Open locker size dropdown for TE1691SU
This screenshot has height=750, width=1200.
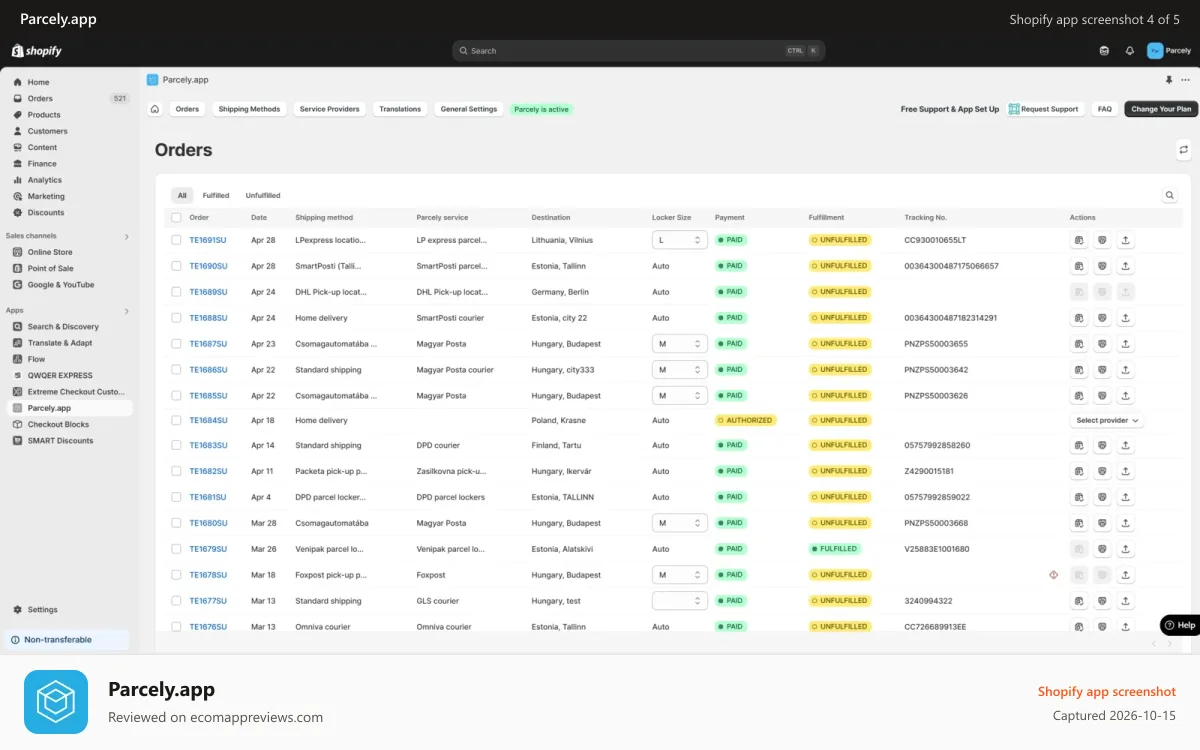tap(680, 240)
